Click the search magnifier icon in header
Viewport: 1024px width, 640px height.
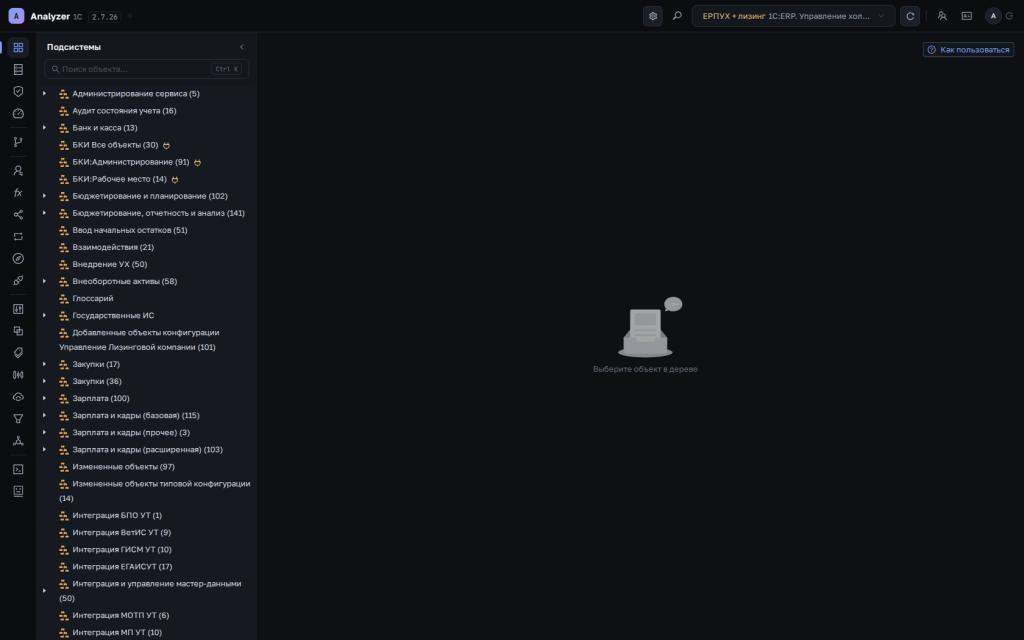point(677,16)
